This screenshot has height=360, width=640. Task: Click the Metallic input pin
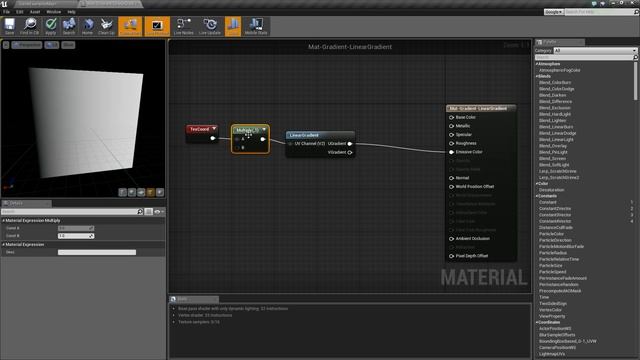[x=451, y=126]
